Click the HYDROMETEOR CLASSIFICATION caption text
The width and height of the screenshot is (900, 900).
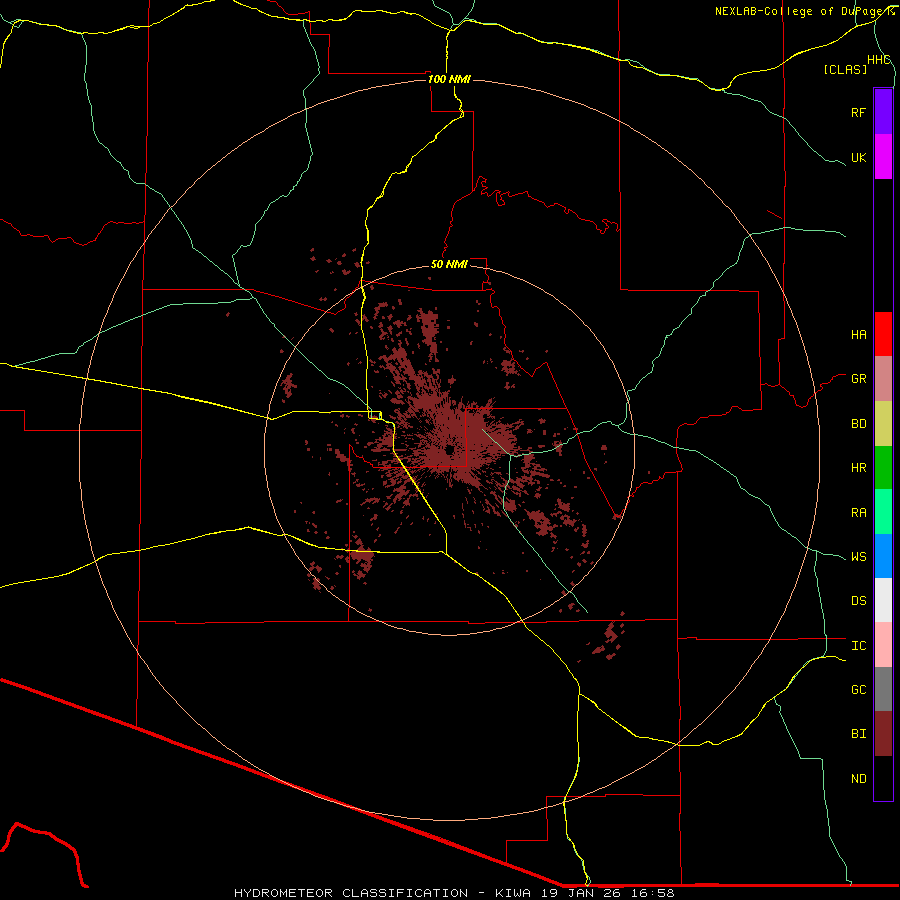point(351,893)
